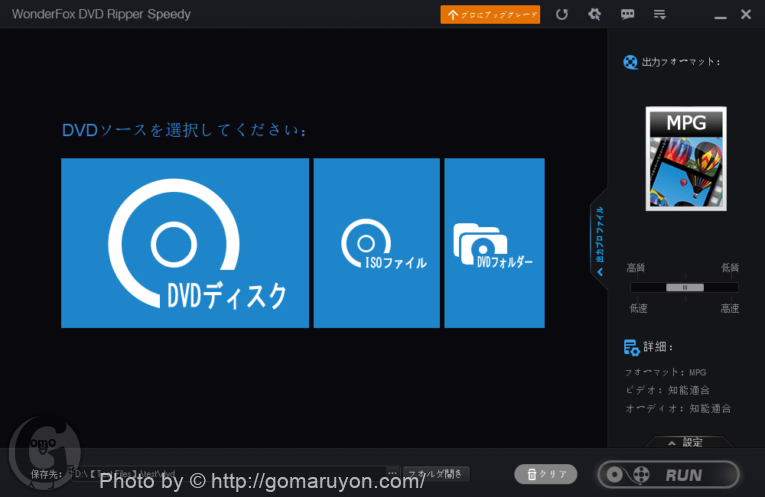This screenshot has height=497, width=765.
Task: Click the 低速 label below the slider
Action: (638, 308)
